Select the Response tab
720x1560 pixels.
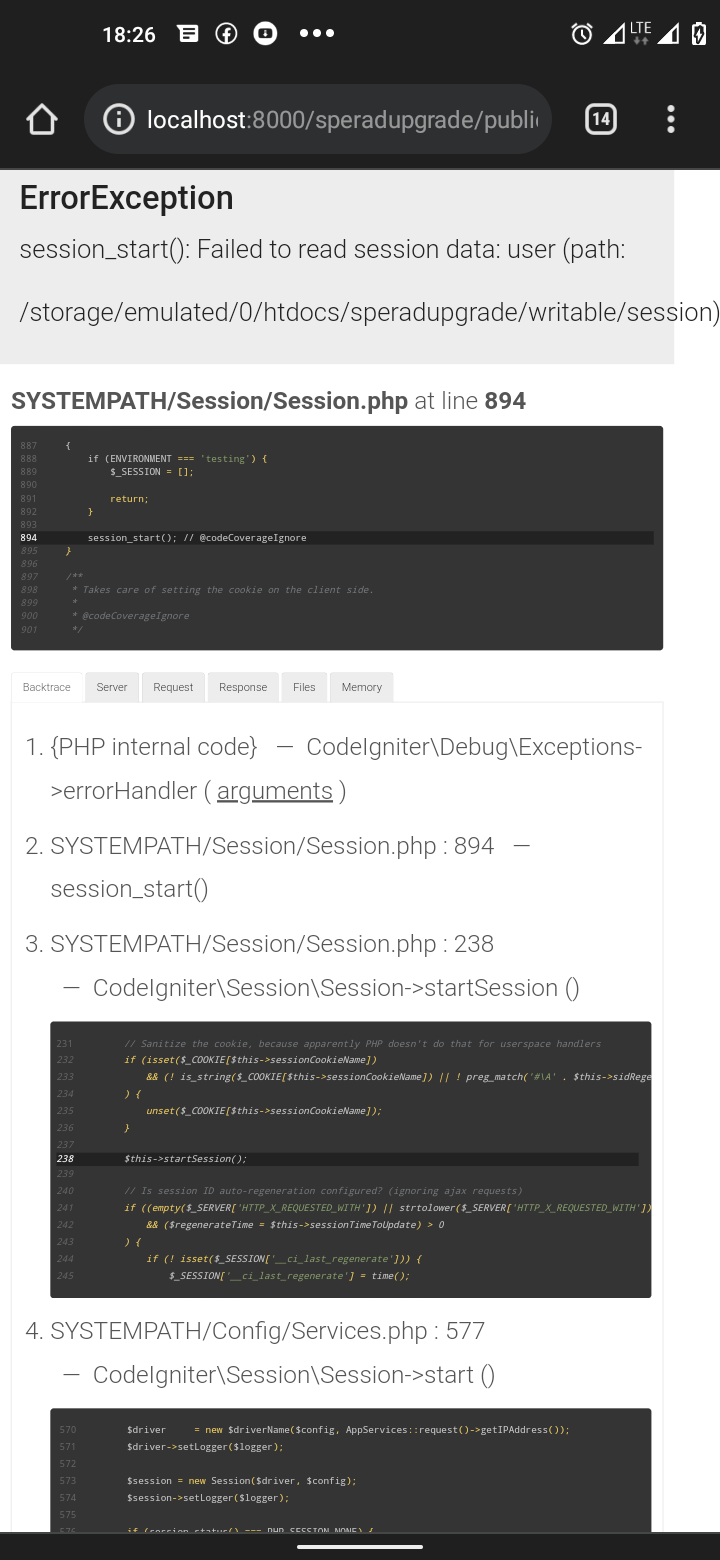(242, 687)
